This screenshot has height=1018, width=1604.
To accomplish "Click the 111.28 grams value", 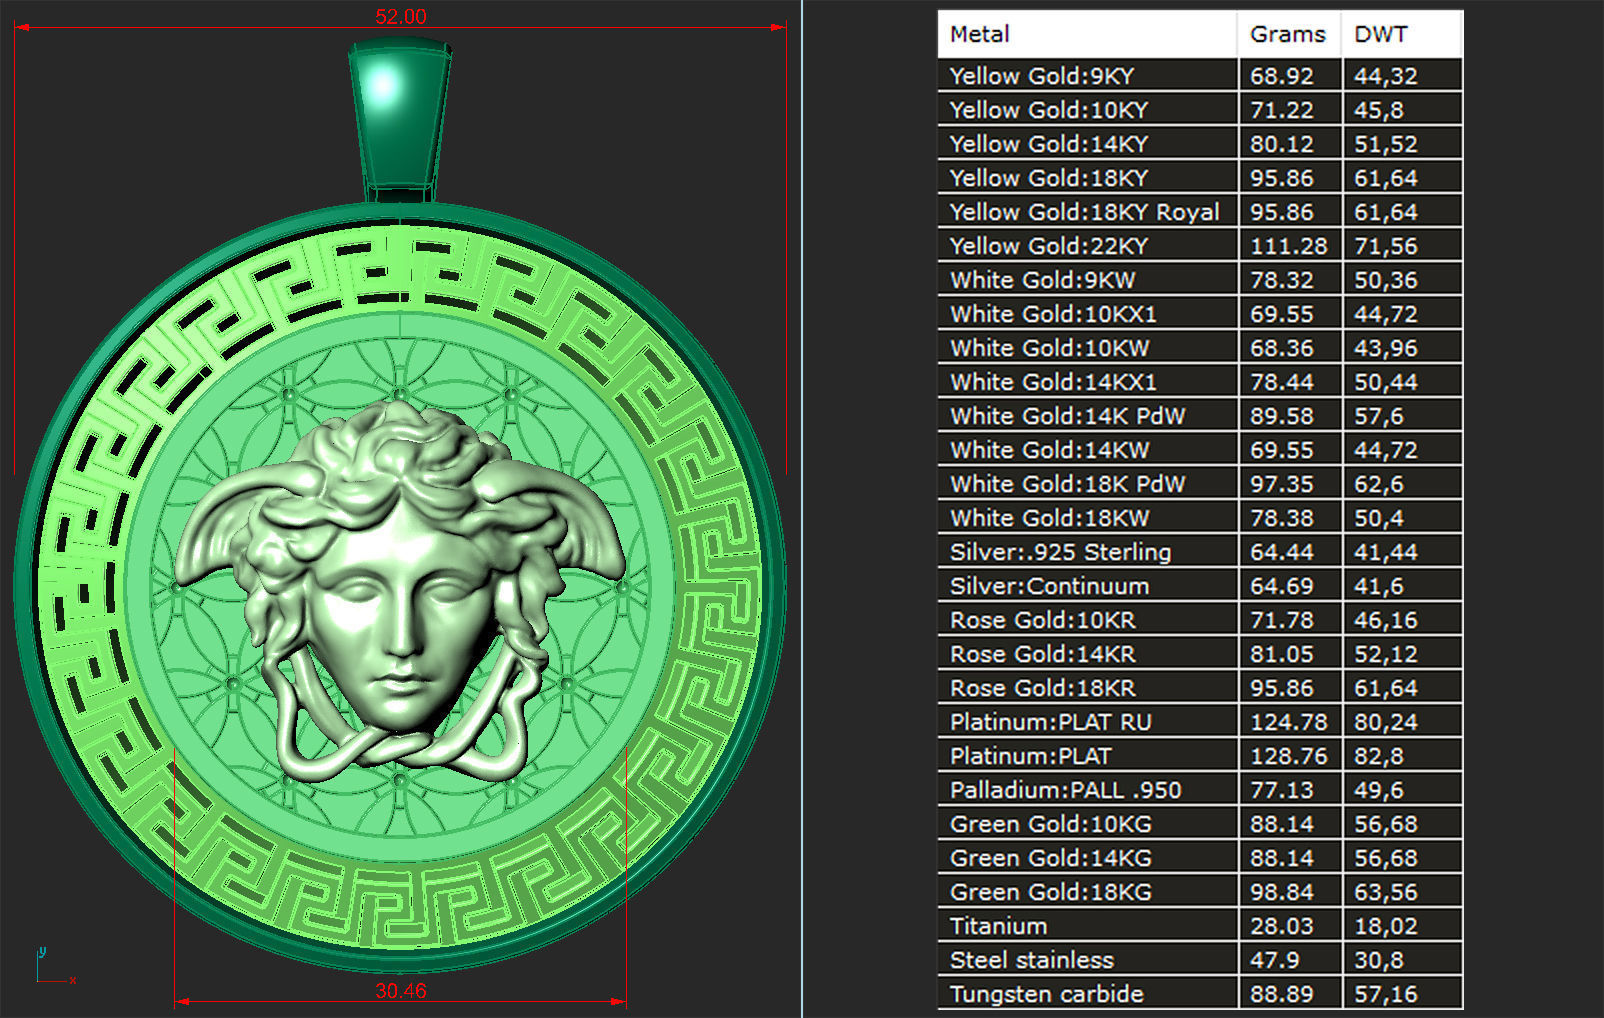I will pyautogui.click(x=1288, y=246).
